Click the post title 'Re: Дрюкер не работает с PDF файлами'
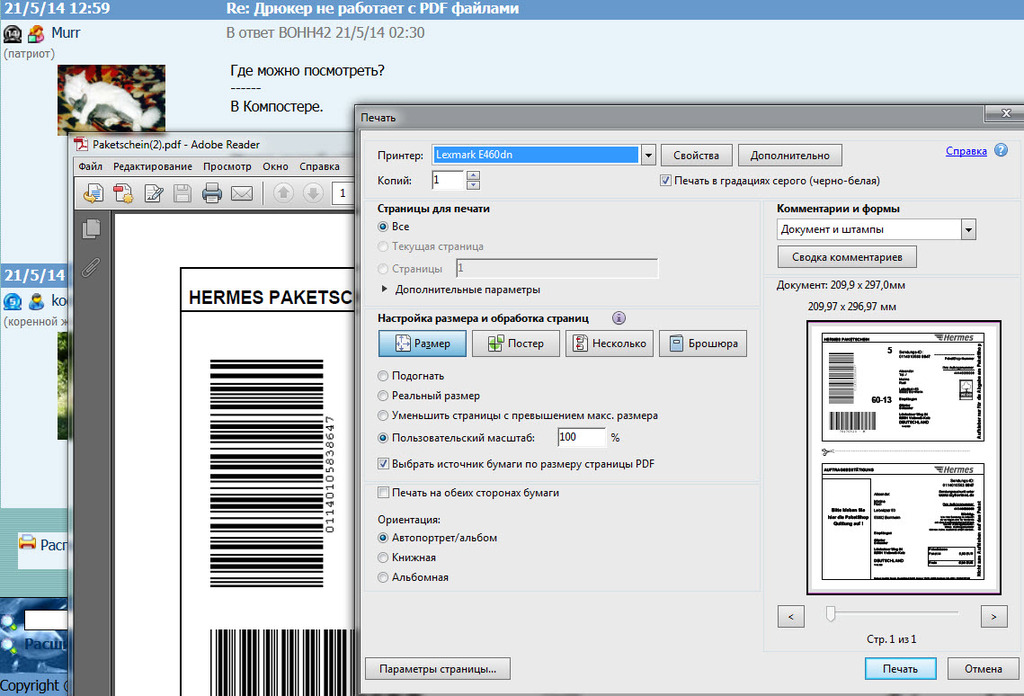This screenshot has width=1024, height=696. tap(372, 8)
